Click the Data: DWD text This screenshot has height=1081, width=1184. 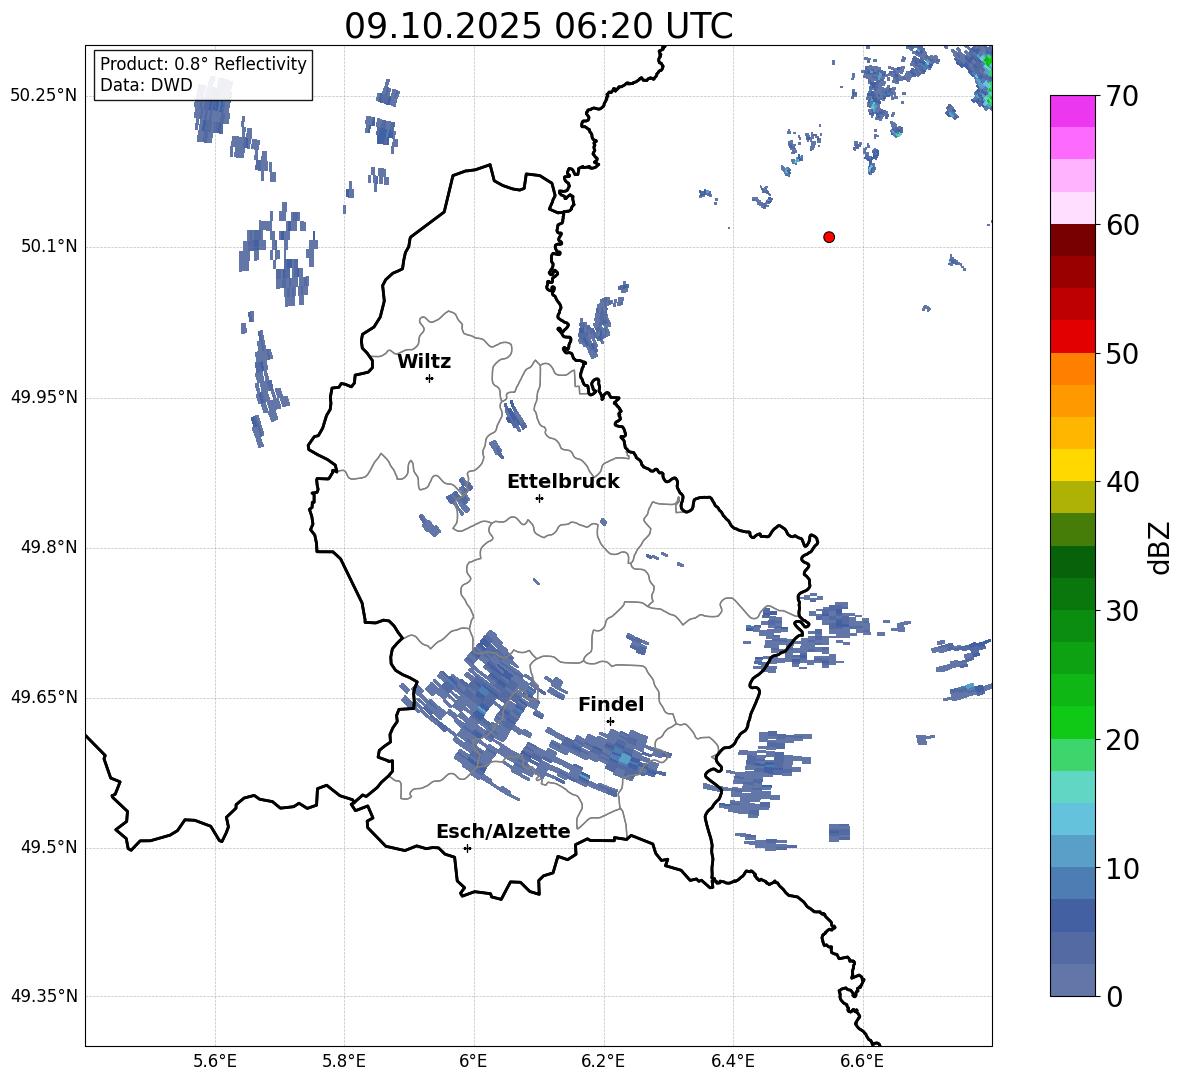coord(146,85)
